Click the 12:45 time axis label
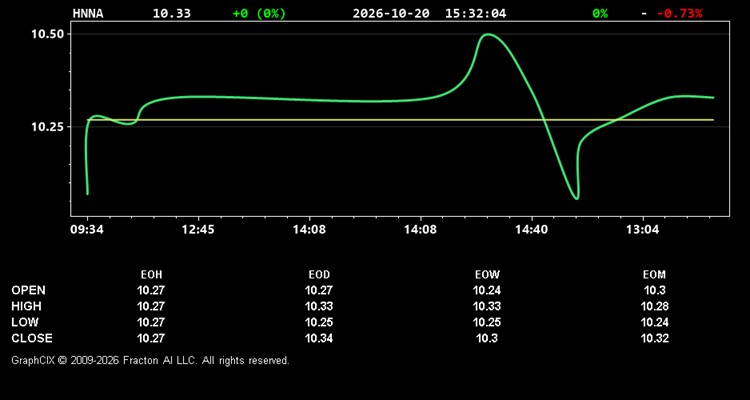Image resolution: width=750 pixels, height=400 pixels. click(x=198, y=230)
